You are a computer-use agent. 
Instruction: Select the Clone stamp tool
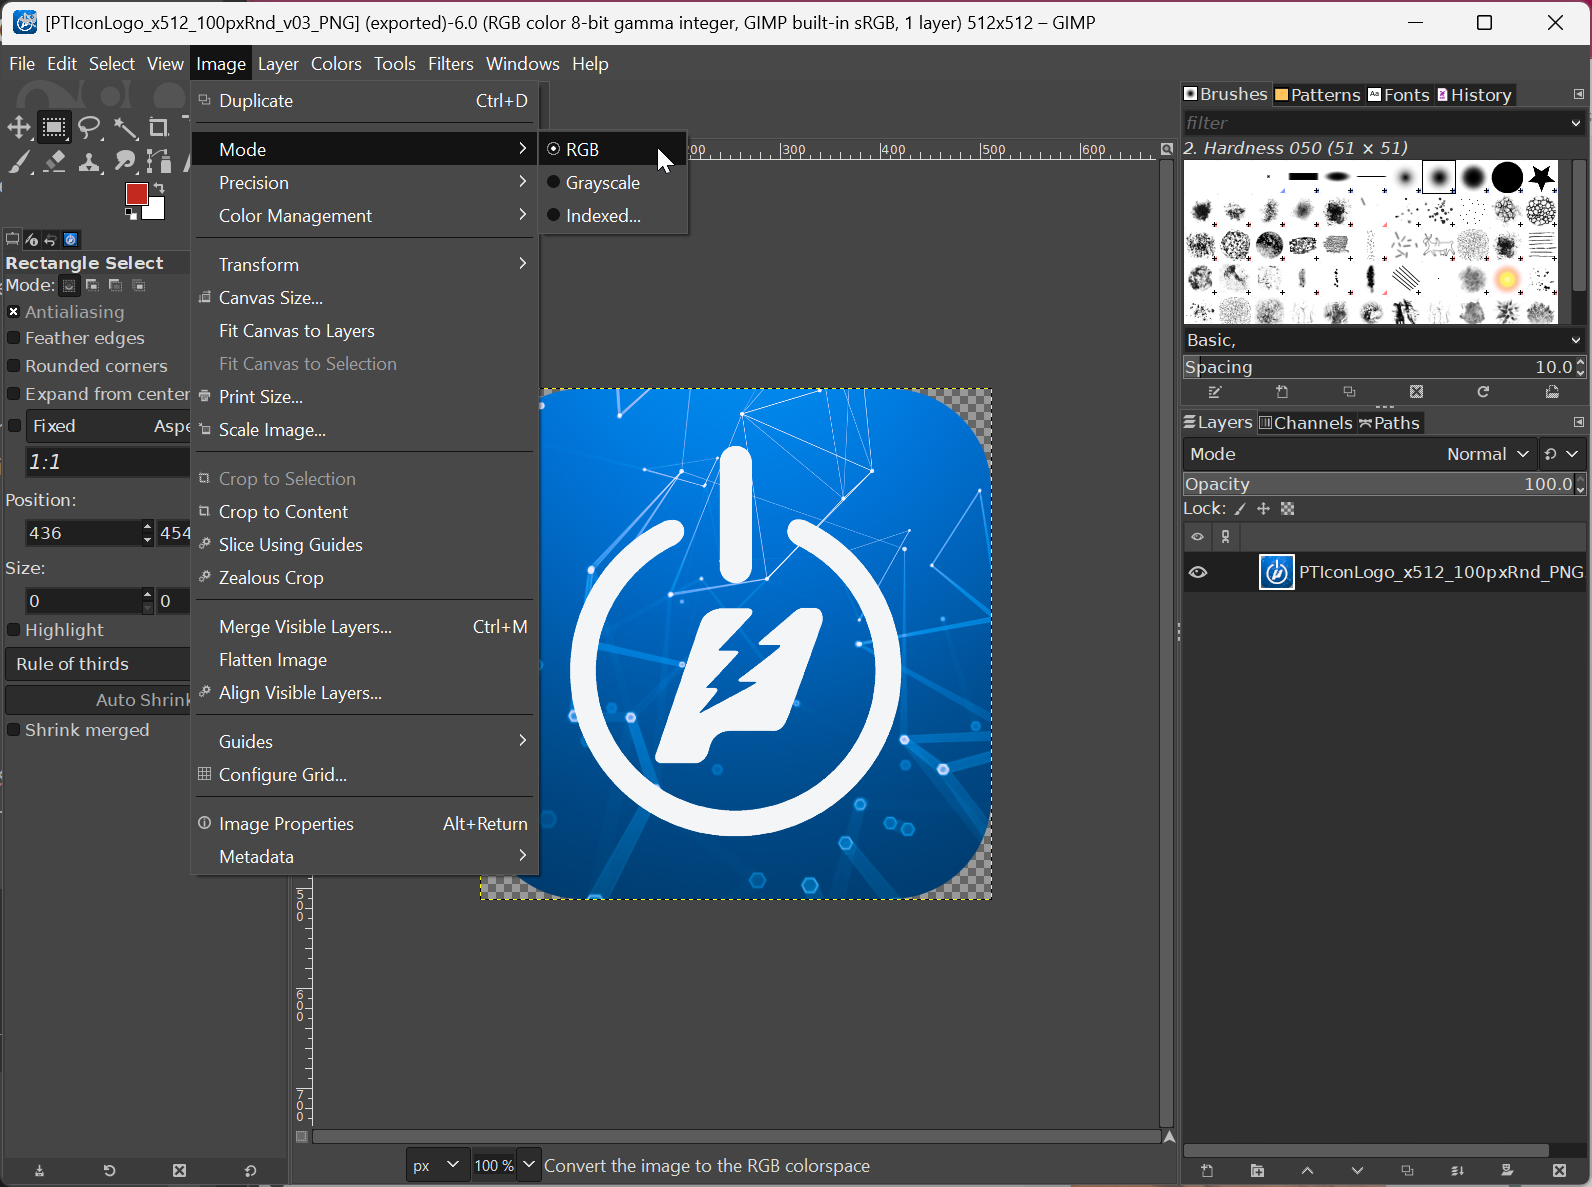coord(90,162)
